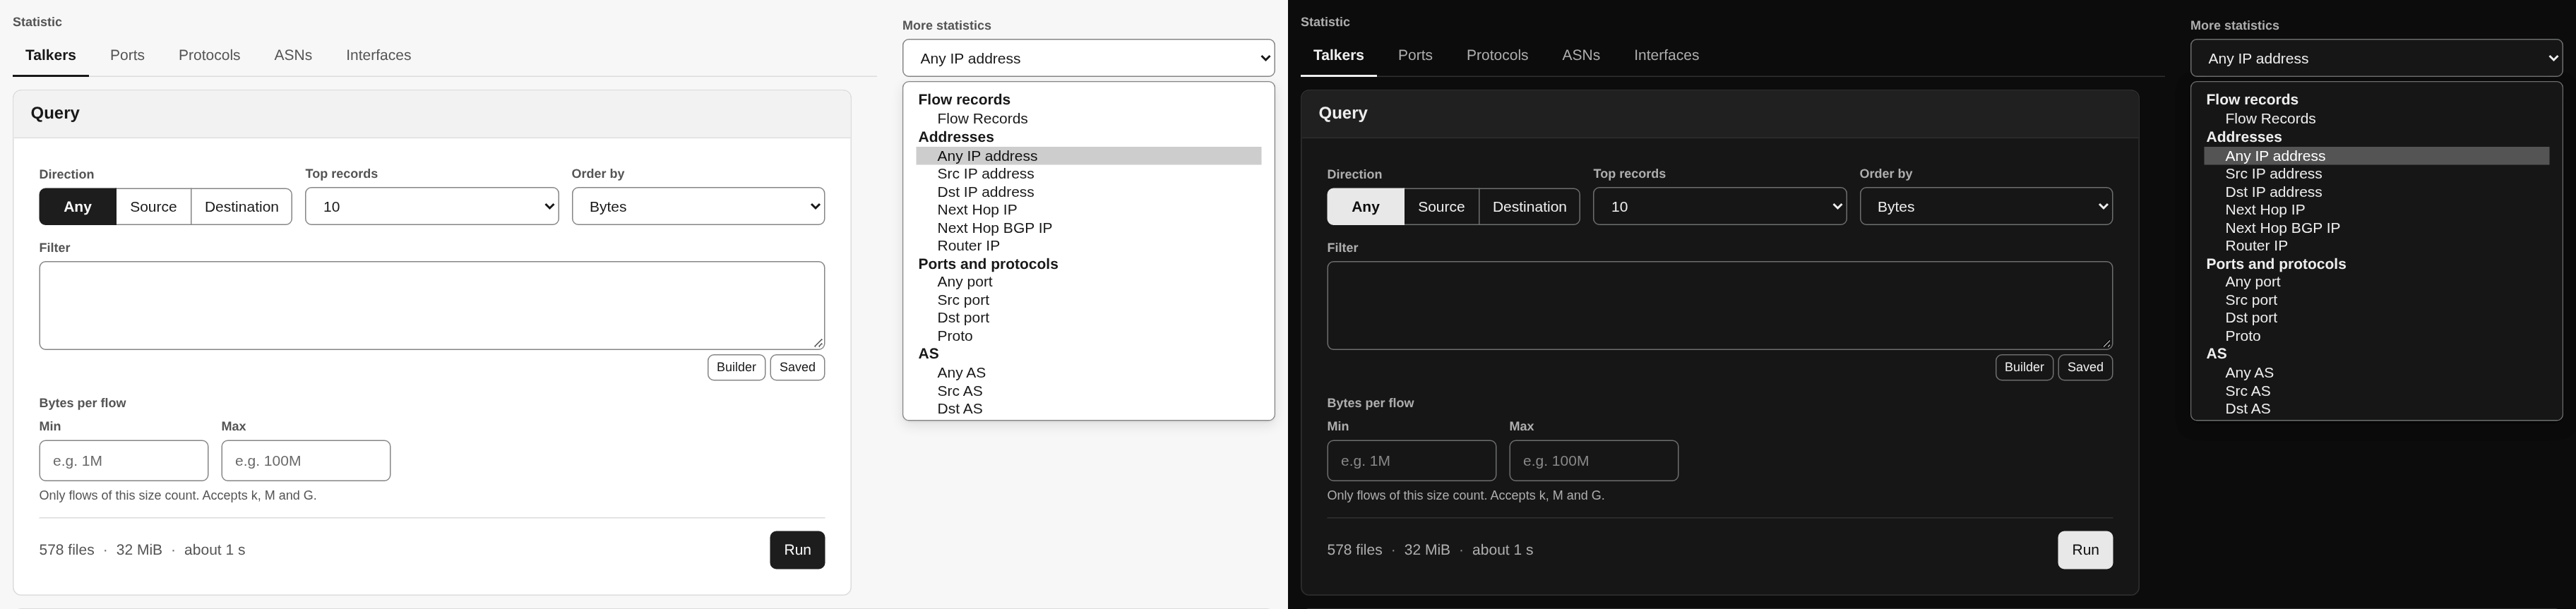2576x609 pixels.
Task: Choose Src port in light list
Action: pos(1089,300)
